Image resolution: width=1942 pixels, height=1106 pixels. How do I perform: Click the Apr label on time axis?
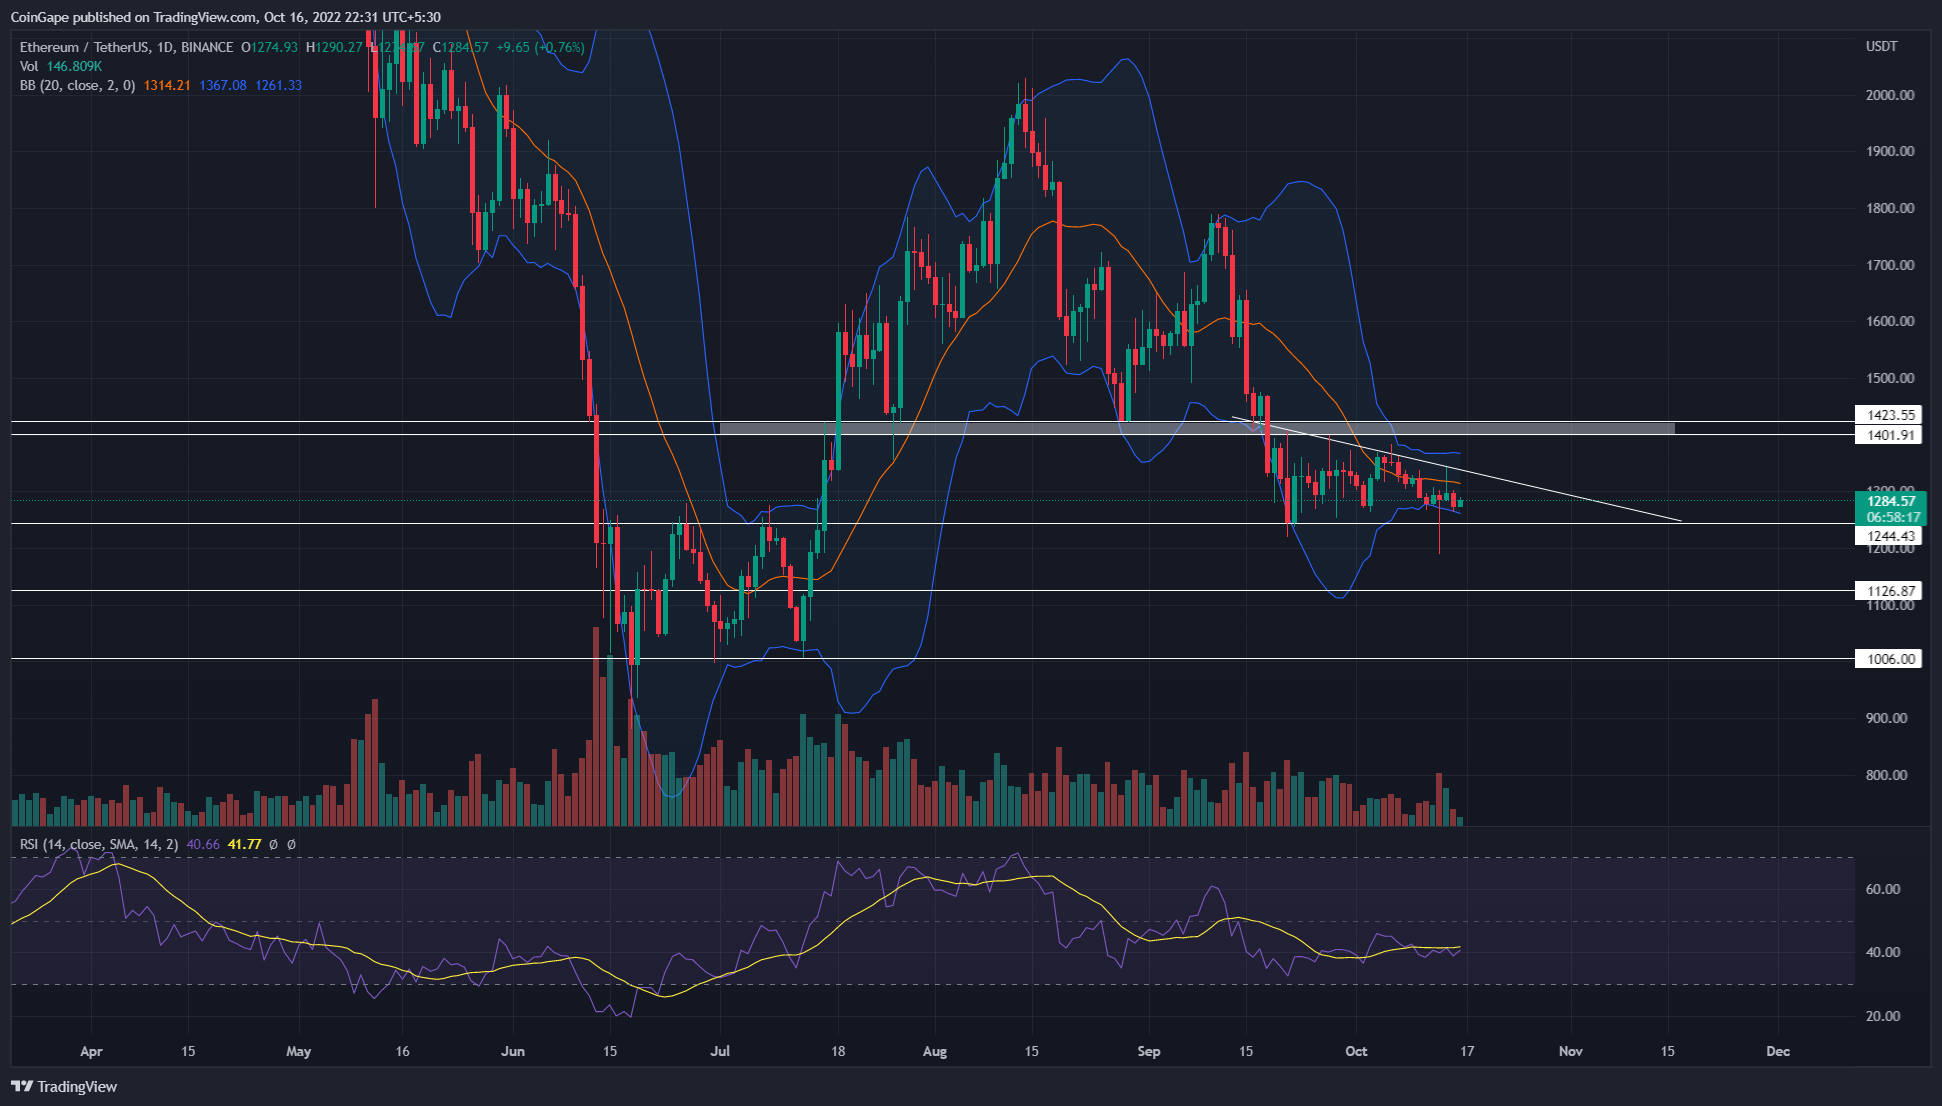coord(91,1051)
